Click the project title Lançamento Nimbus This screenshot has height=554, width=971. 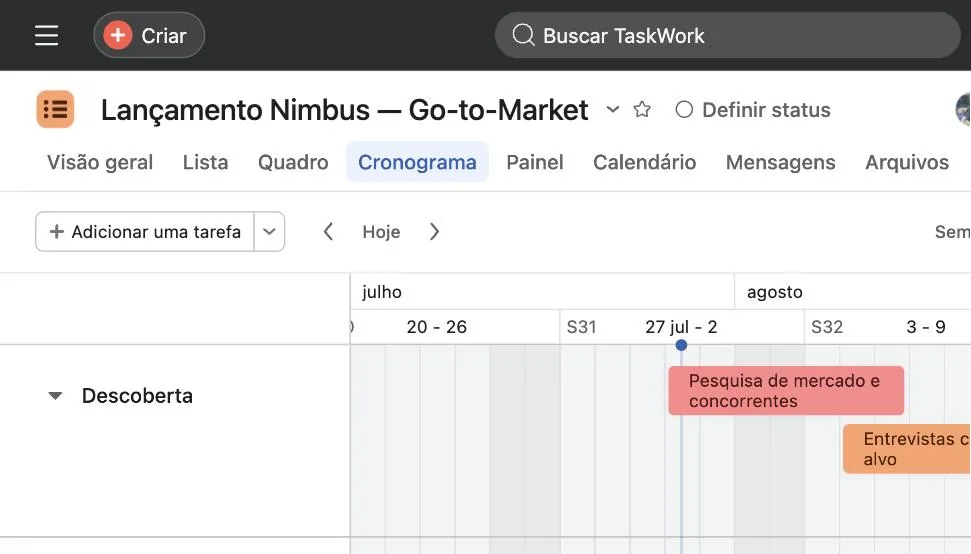(344, 110)
